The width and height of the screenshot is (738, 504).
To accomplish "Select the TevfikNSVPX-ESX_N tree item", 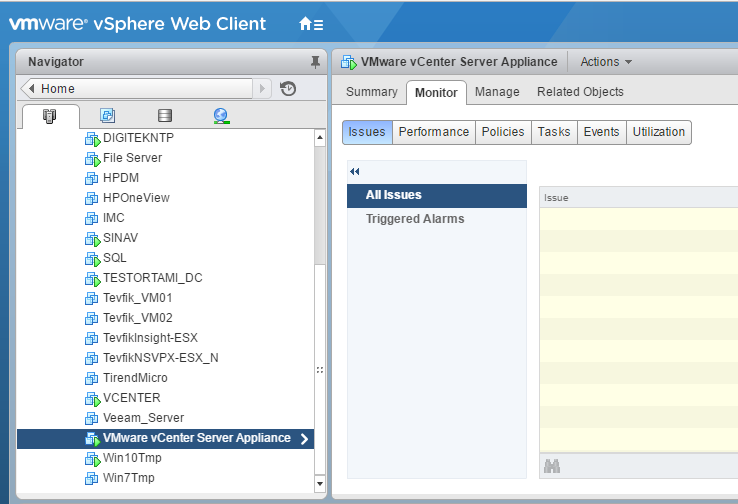I will [x=151, y=359].
